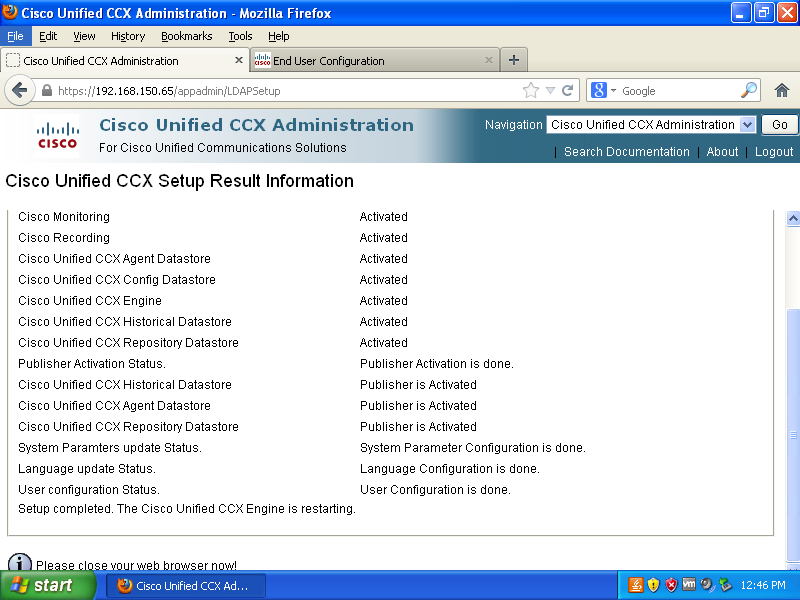
Task: Click the VMware tools tray icon
Action: pyautogui.click(x=689, y=584)
